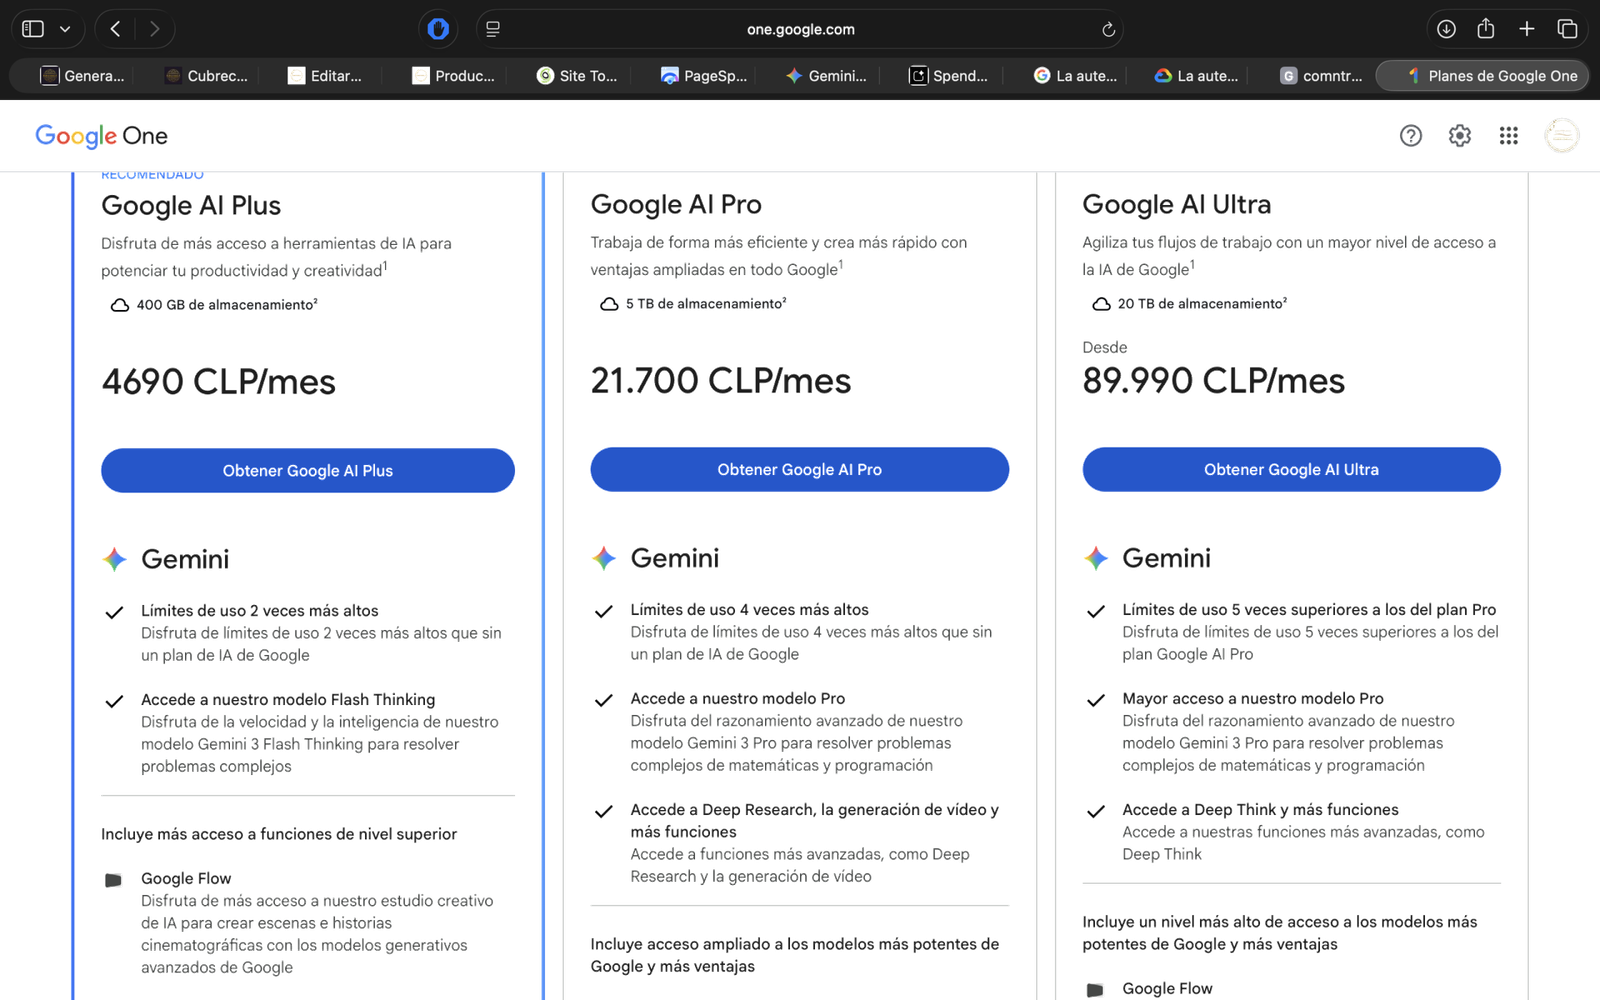
Task: Click the "Desde" label above Ultra price
Action: pos(1105,347)
